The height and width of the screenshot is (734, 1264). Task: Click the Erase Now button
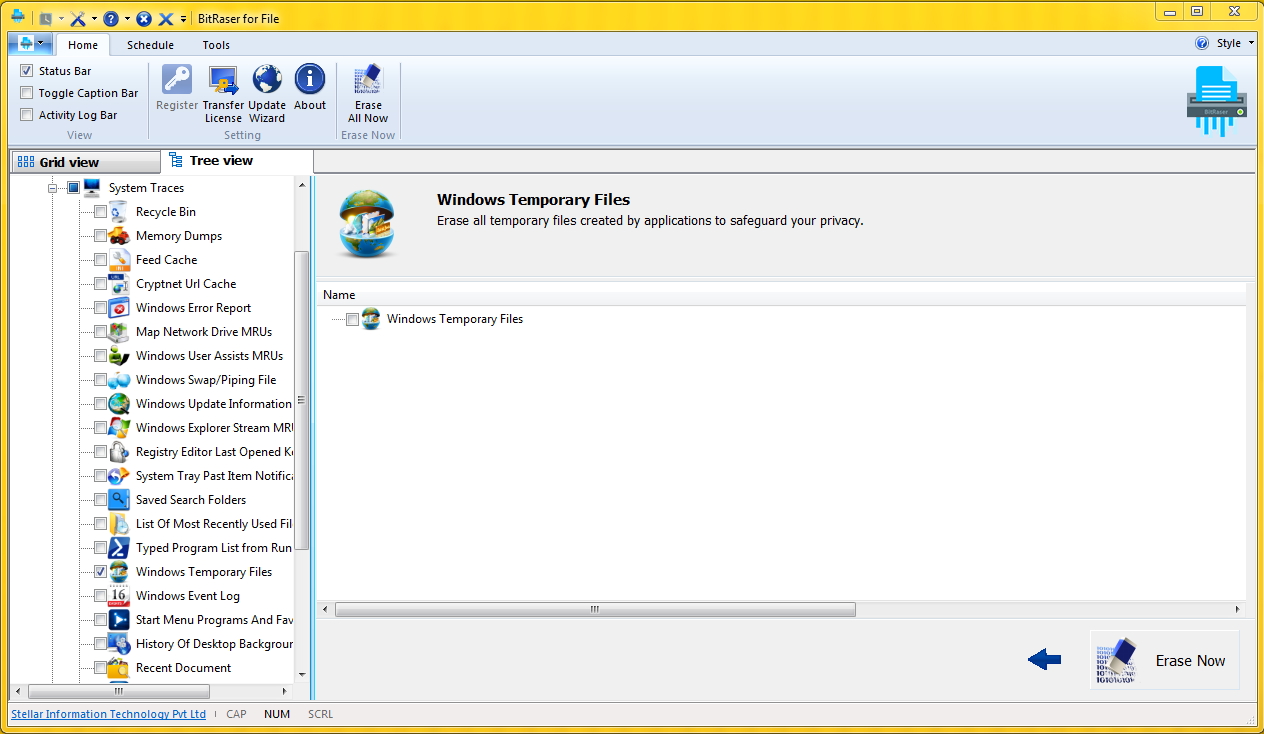point(1165,660)
